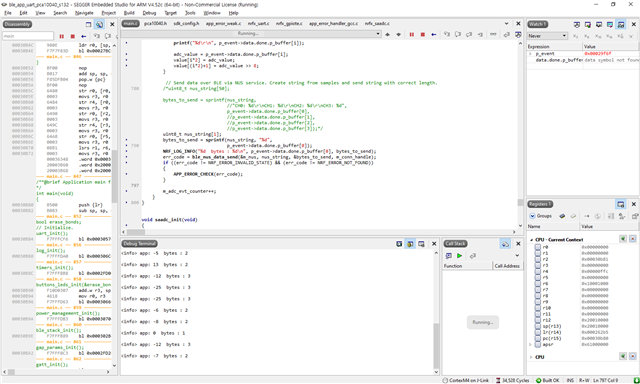Click the Expression column header
The width and height of the screenshot is (640, 384).
[554, 47]
